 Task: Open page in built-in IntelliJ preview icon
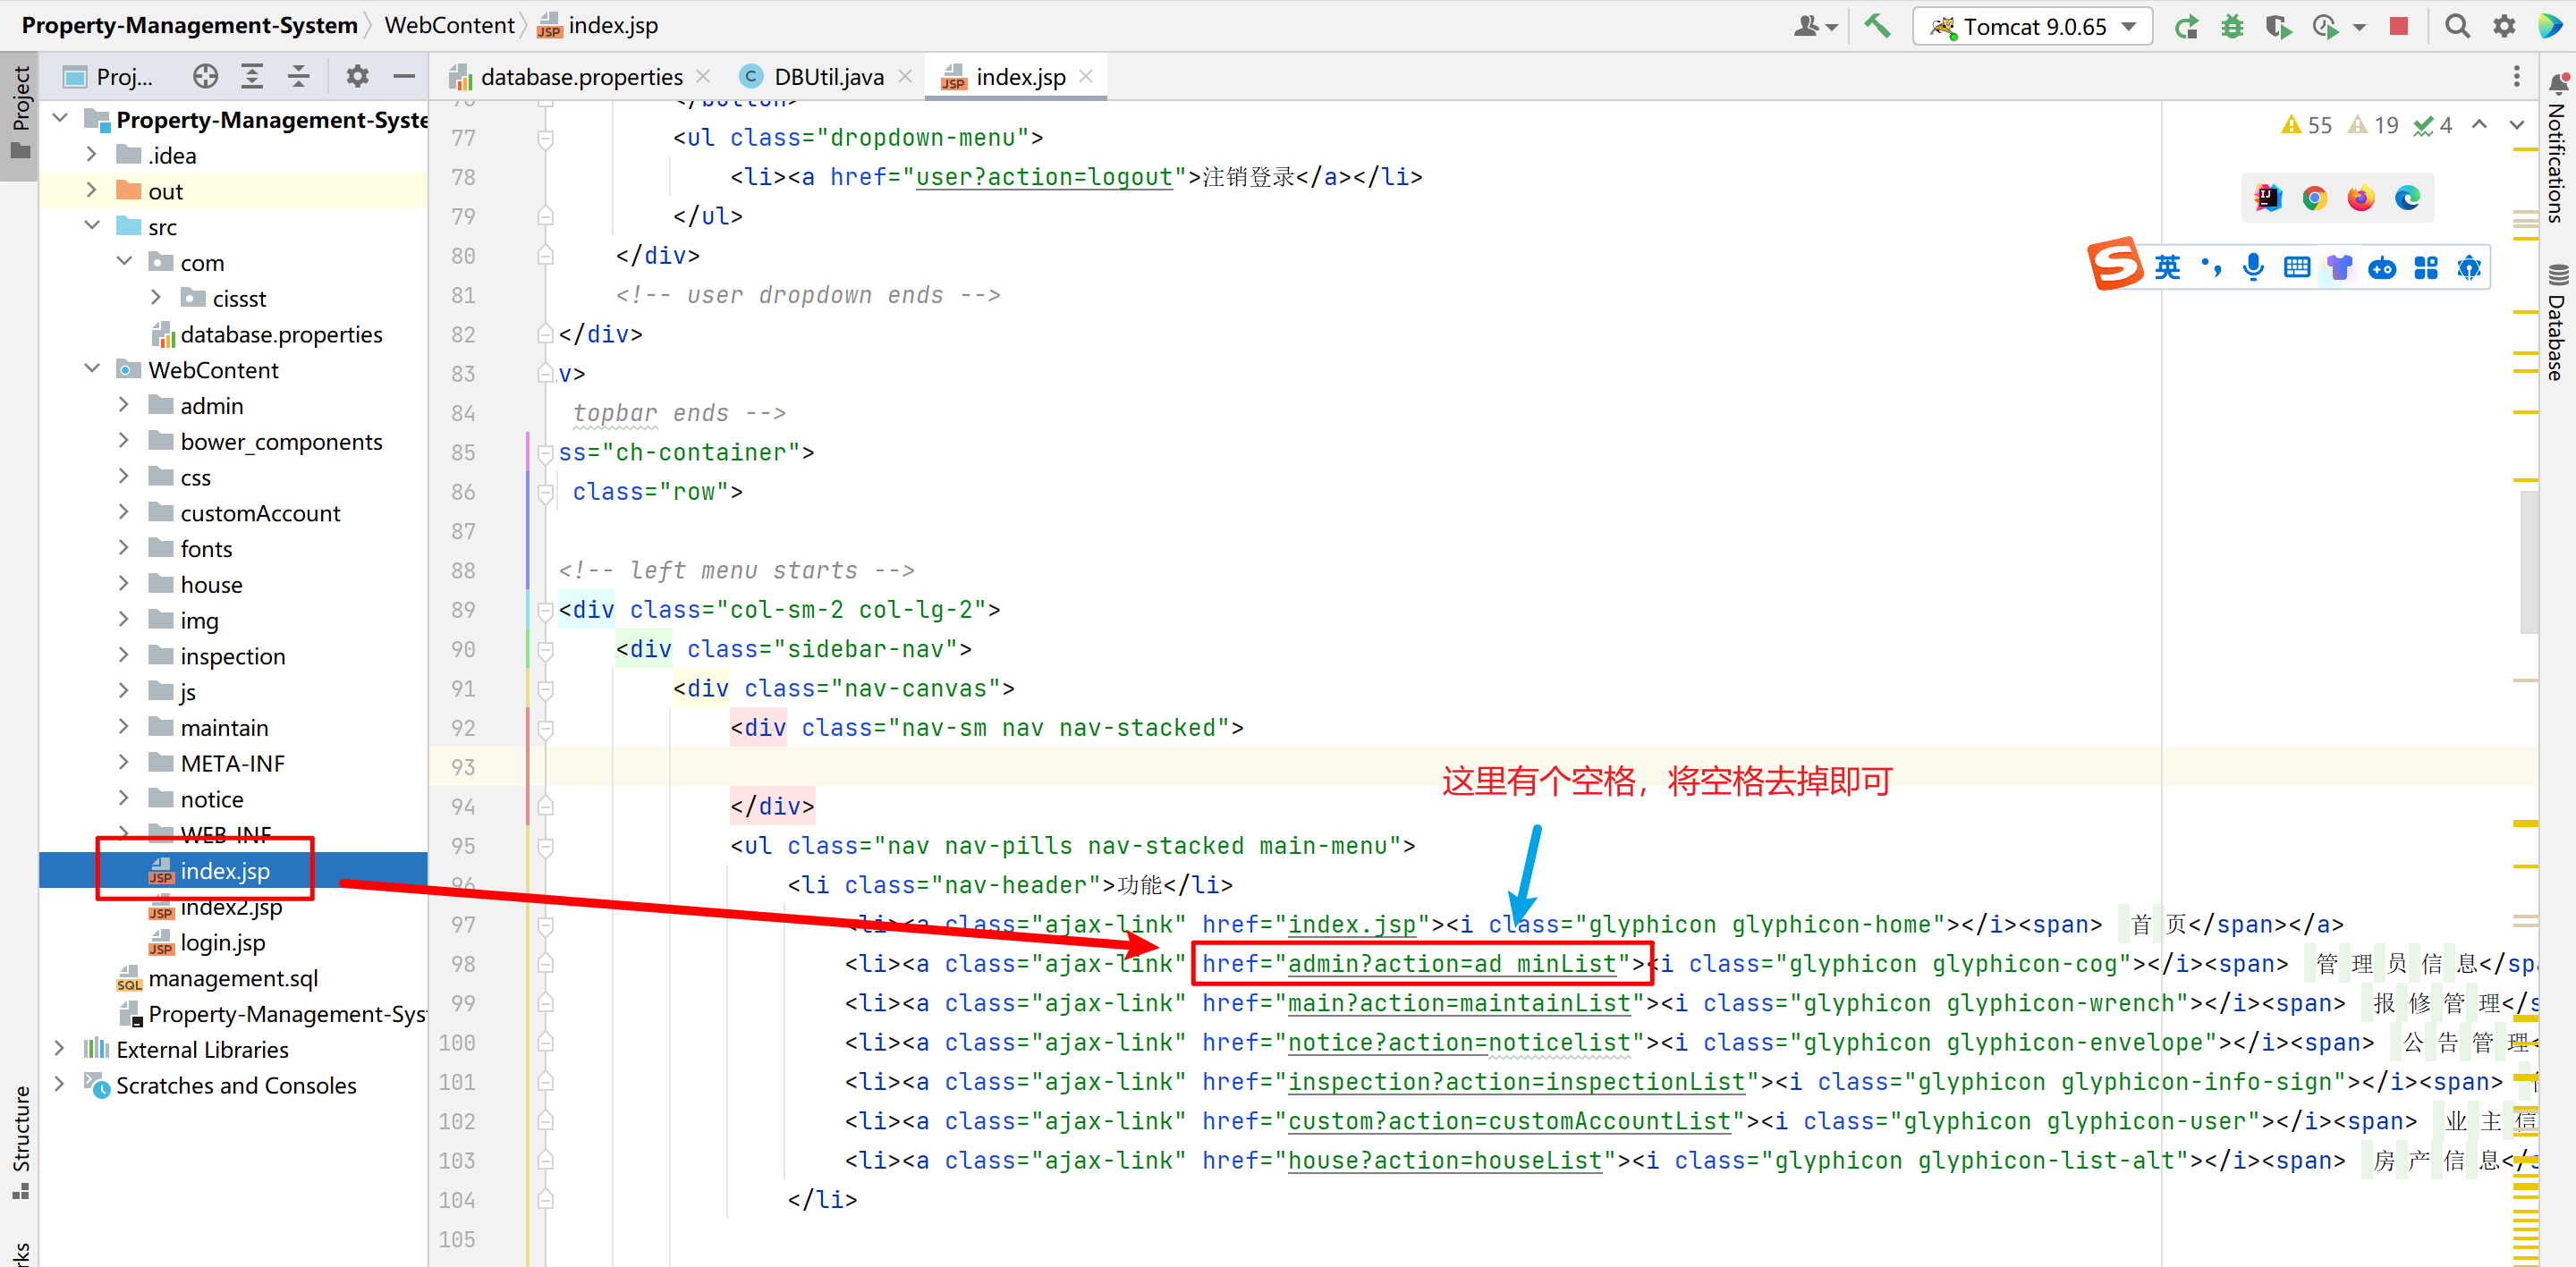click(2268, 198)
